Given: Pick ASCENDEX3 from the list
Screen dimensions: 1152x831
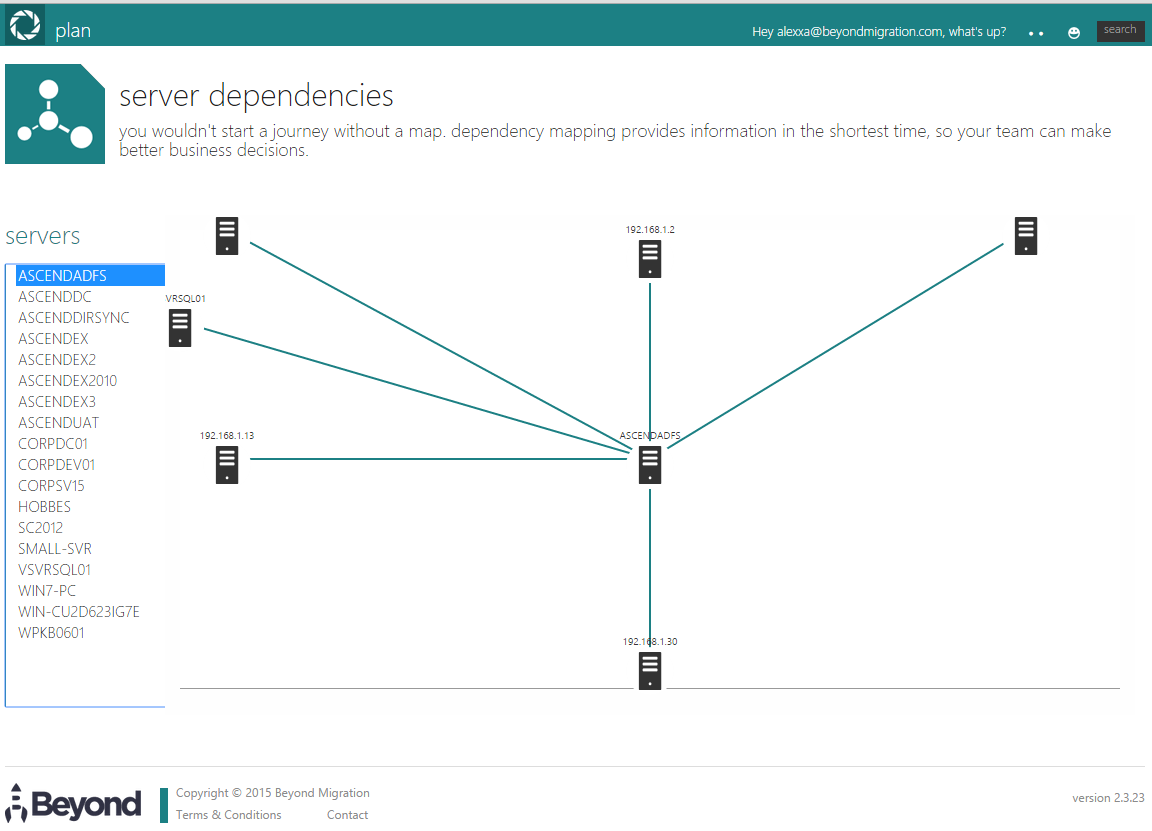Looking at the screenshot, I should coord(57,402).
